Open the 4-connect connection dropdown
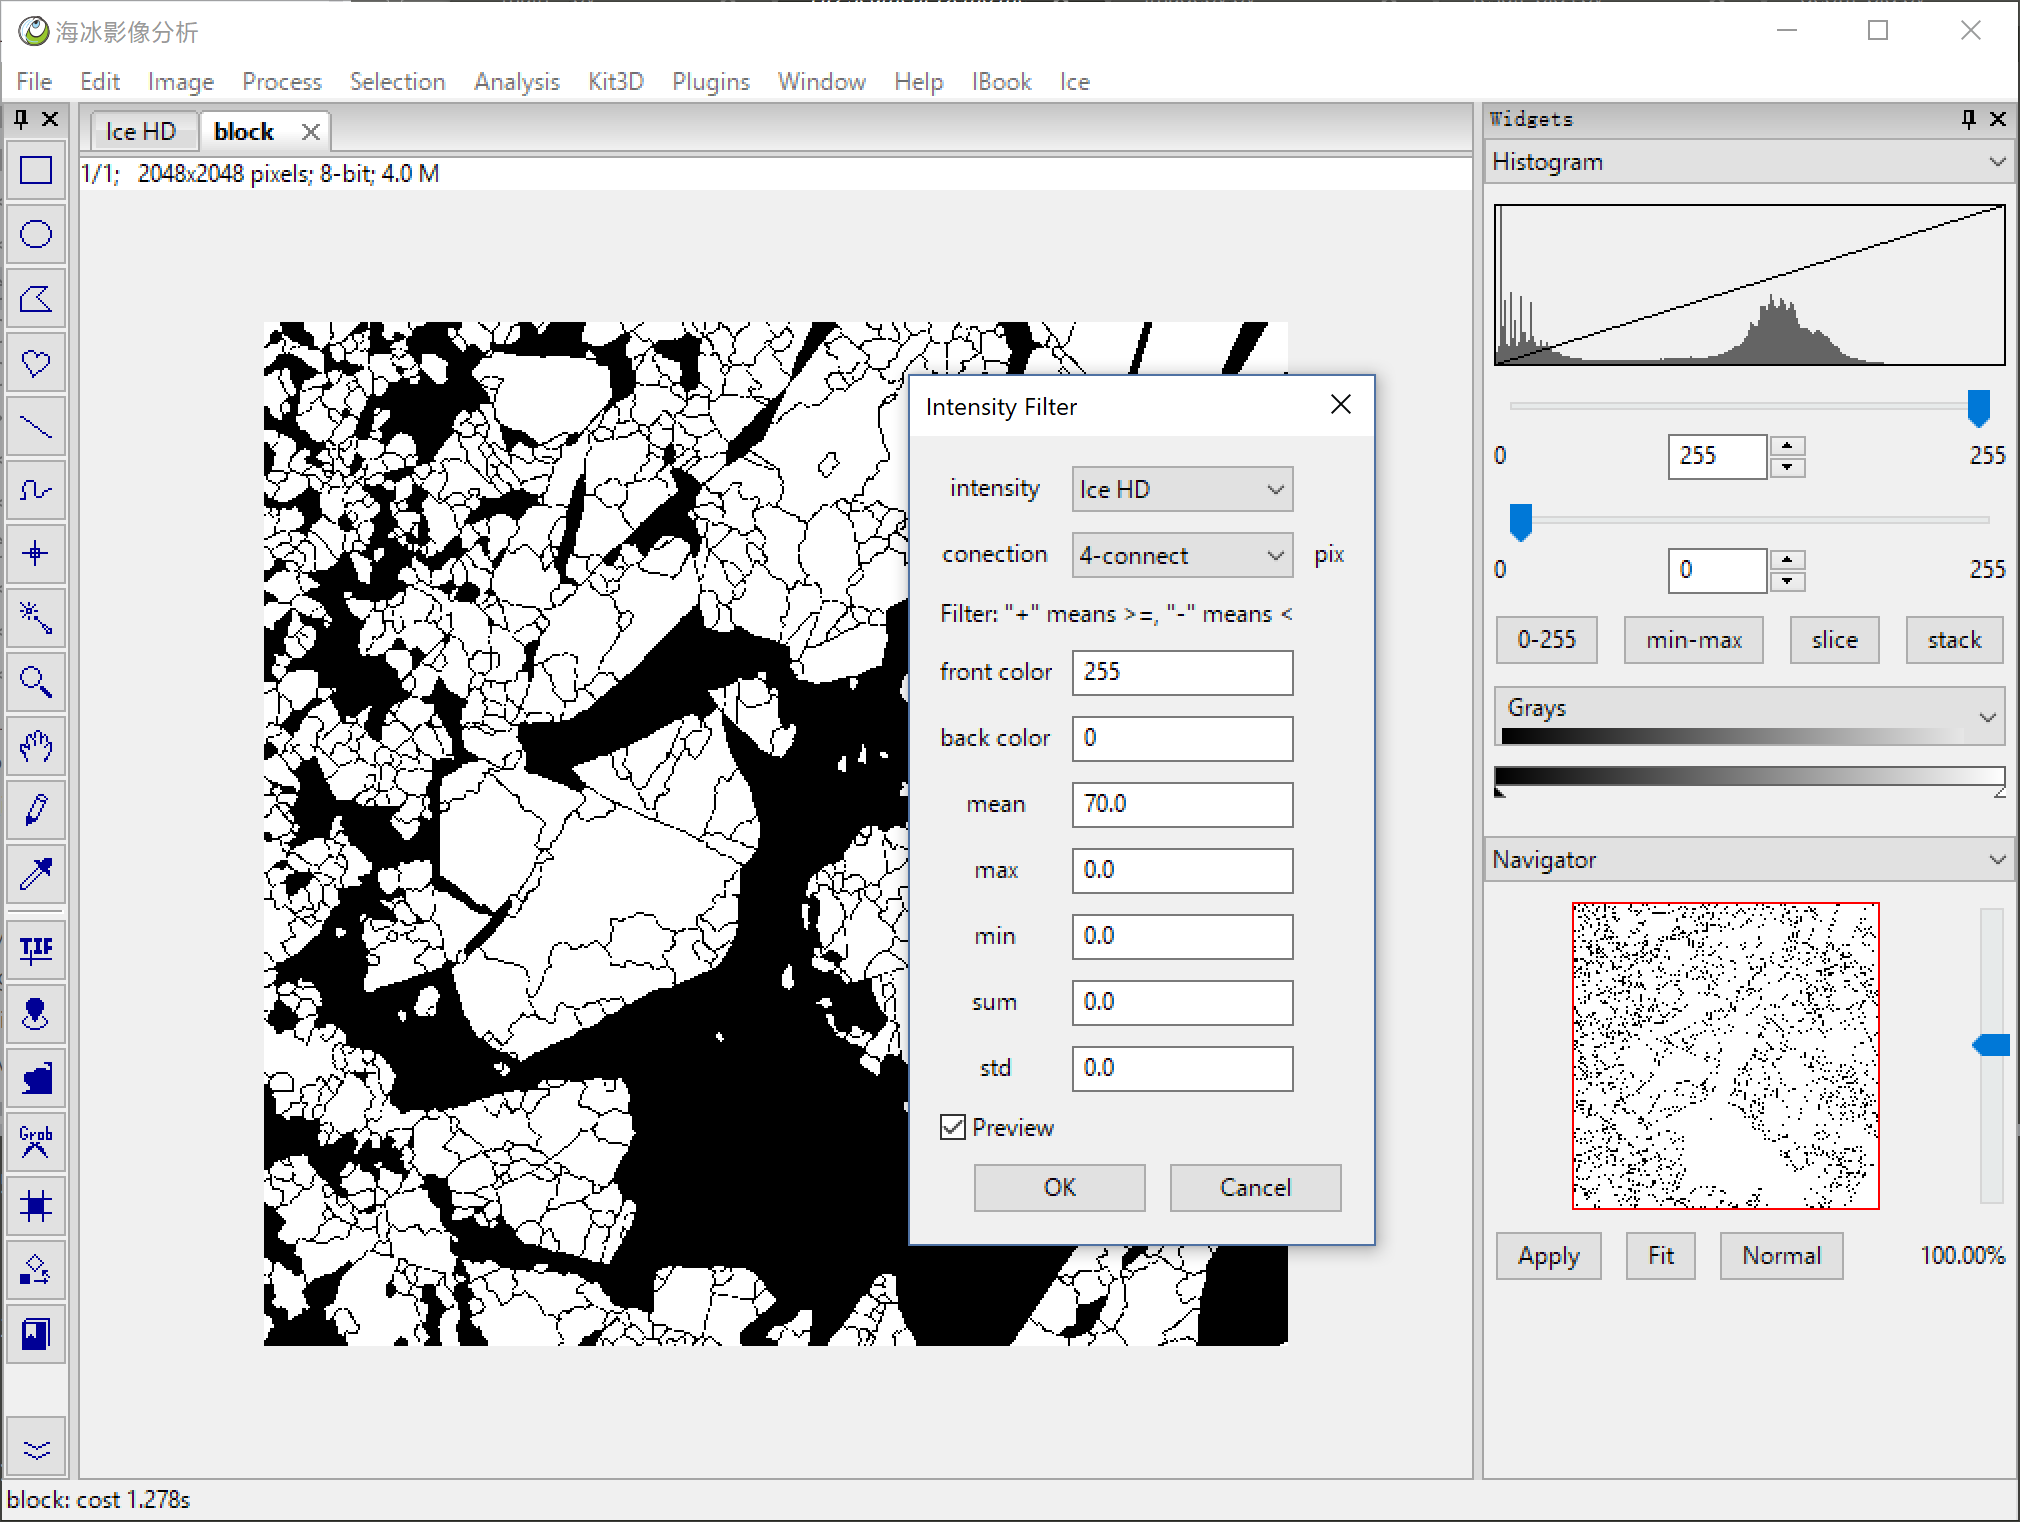2020x1522 pixels. [1181, 555]
